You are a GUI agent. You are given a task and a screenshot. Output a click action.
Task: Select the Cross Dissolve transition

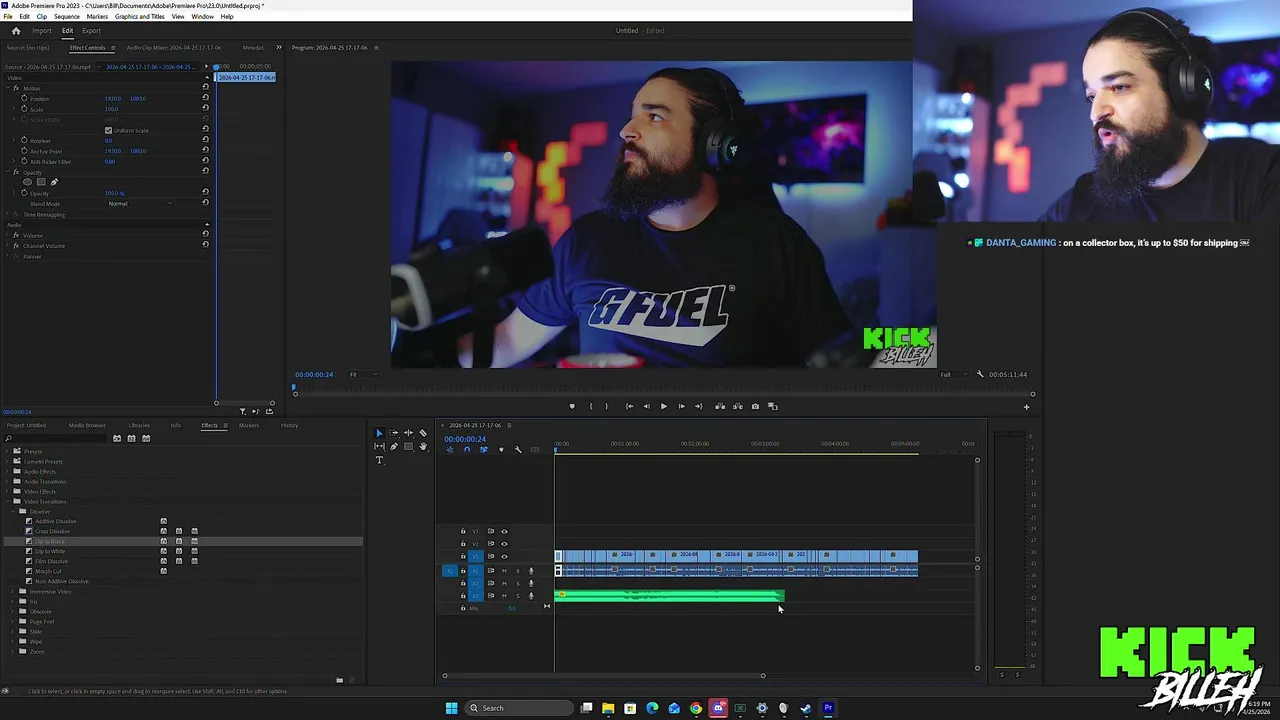[54, 531]
